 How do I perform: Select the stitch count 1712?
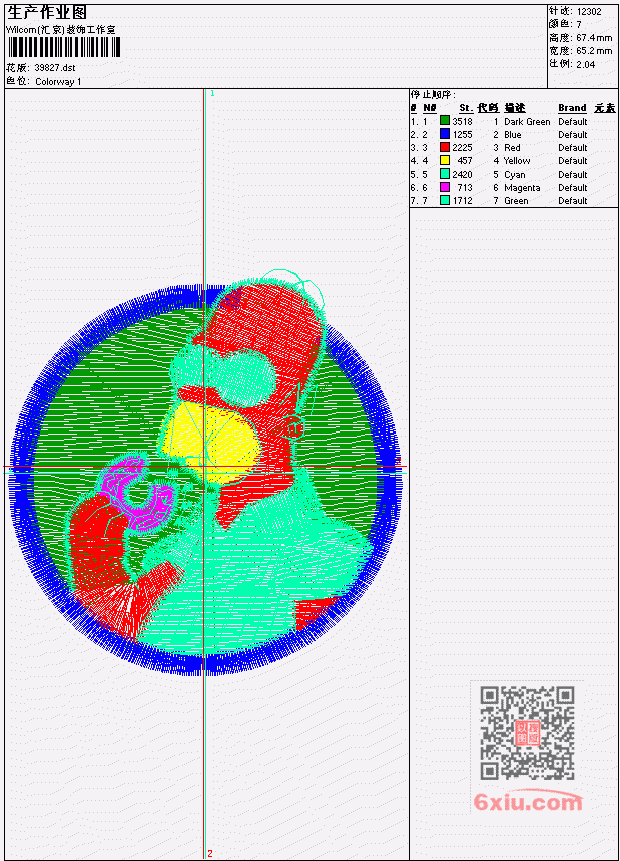(x=462, y=201)
